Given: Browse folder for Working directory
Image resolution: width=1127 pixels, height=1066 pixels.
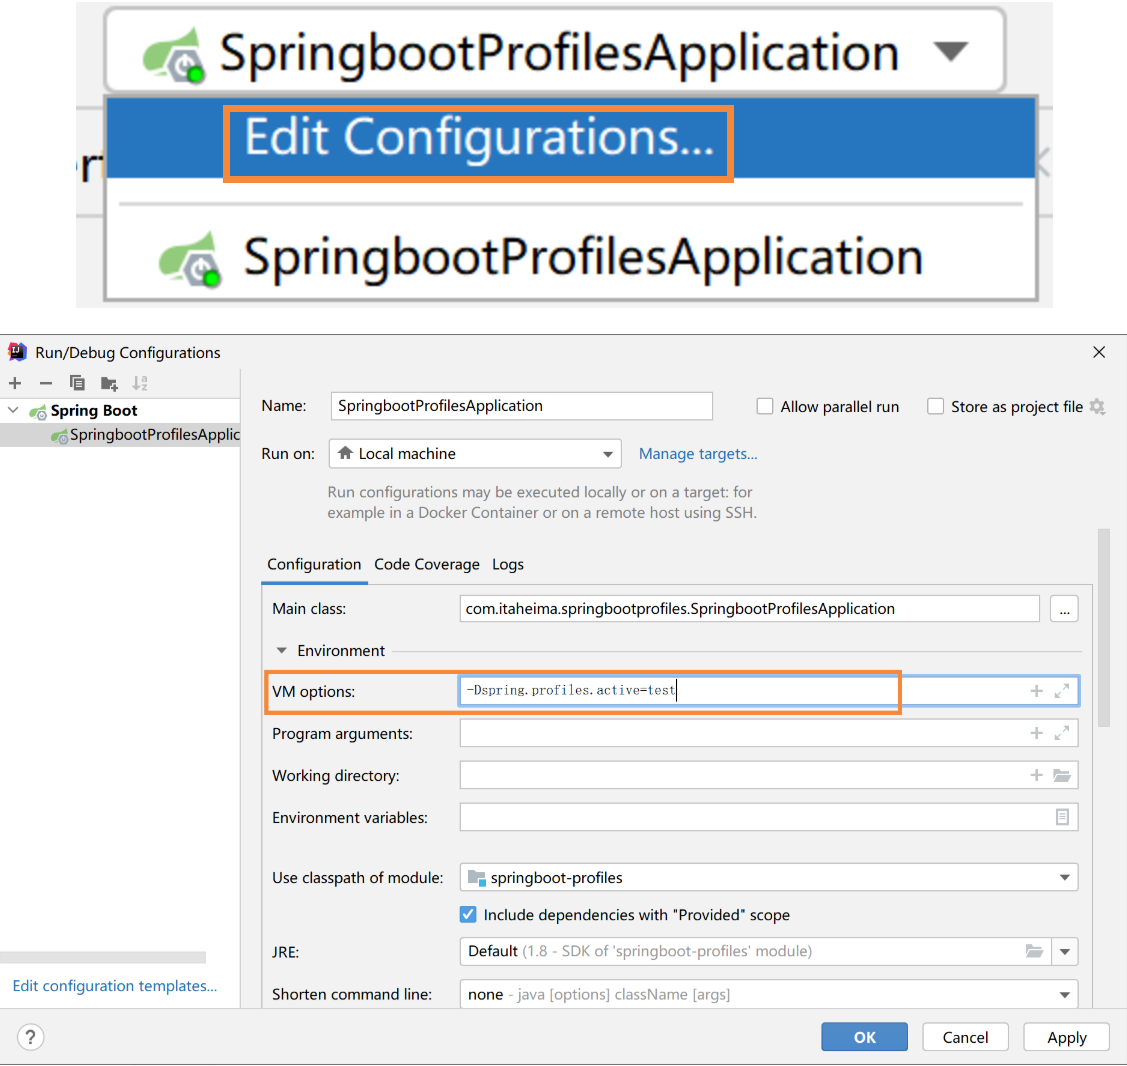Looking at the screenshot, I should [x=1062, y=775].
